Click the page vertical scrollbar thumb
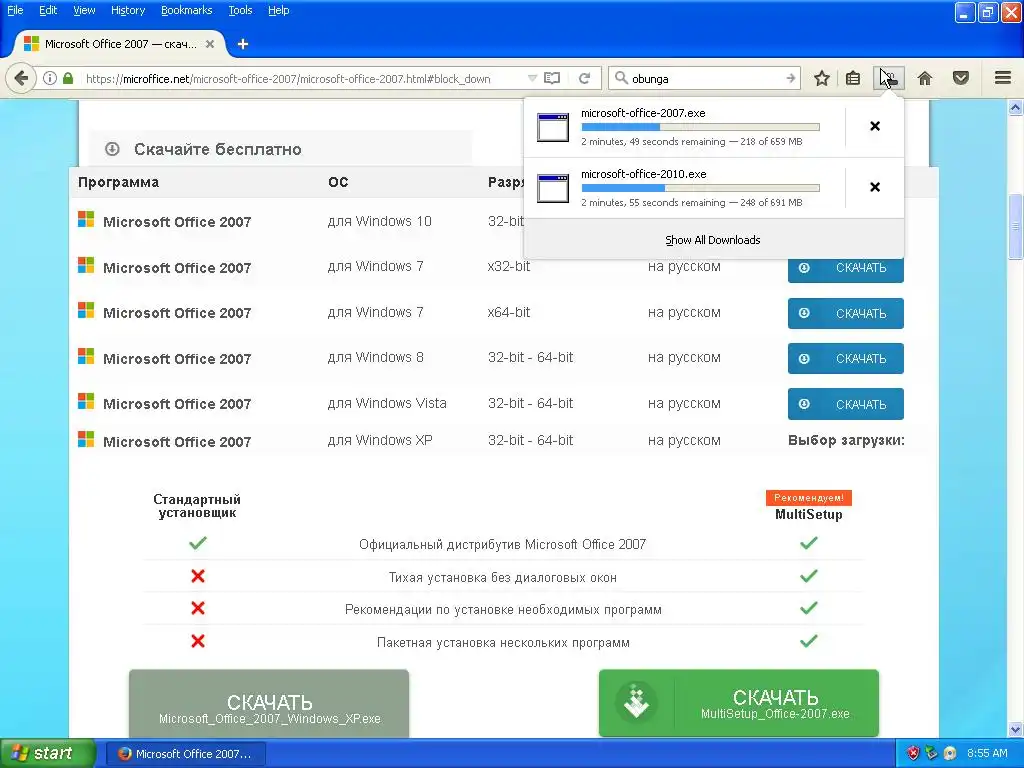 pos(1016,226)
